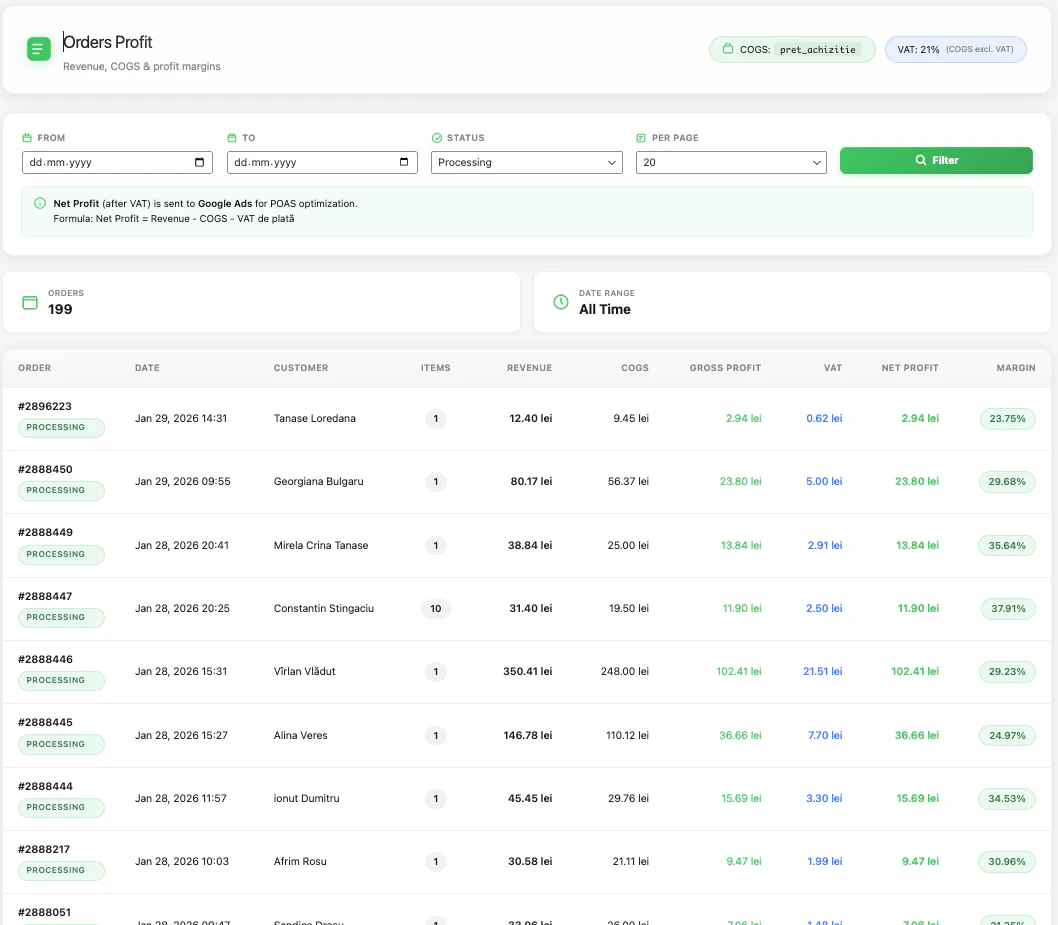Screen dimensions: 1058x925
Task: Open order #2888450
Action: (45, 469)
